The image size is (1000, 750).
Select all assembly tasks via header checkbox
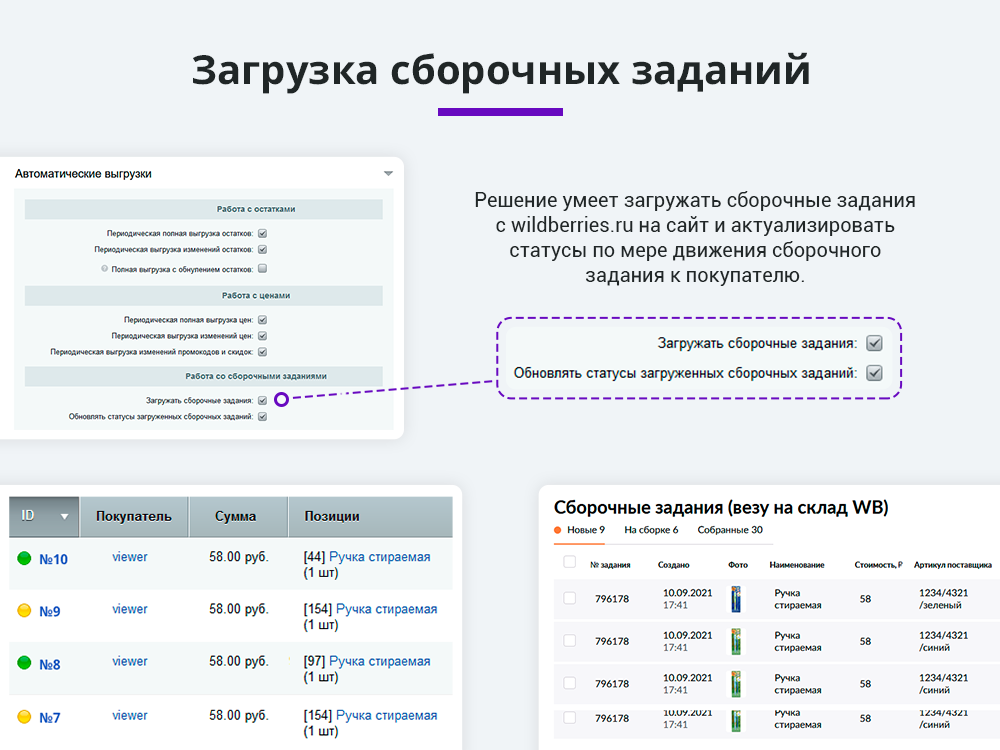click(x=568, y=562)
